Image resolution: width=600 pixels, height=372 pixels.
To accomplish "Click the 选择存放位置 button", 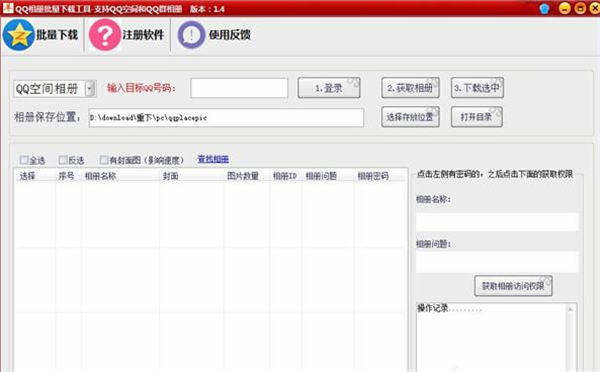I will click(x=410, y=117).
